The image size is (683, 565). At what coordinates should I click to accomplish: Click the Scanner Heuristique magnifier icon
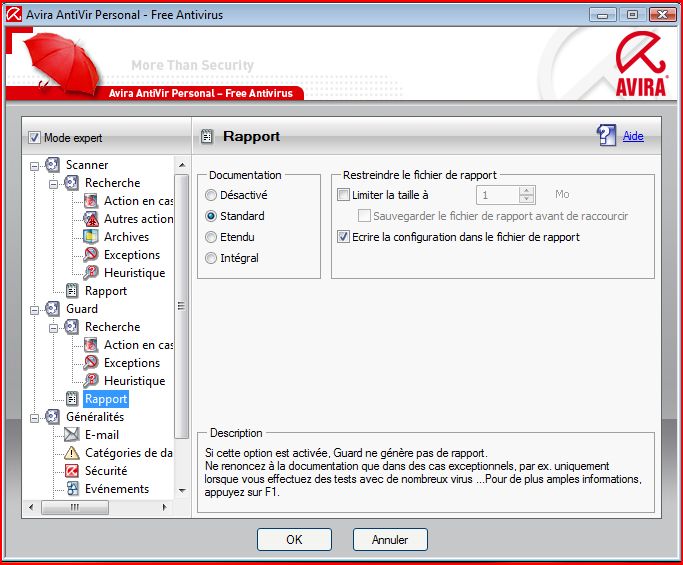coord(91,273)
